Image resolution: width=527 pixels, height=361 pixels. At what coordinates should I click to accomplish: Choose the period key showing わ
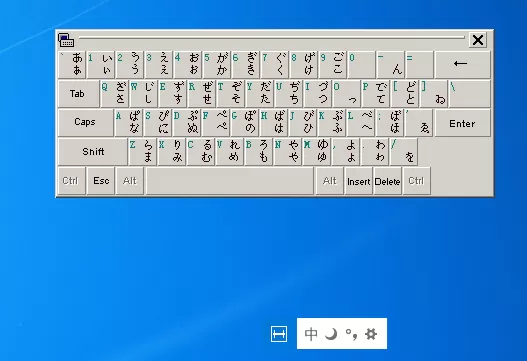tap(374, 152)
